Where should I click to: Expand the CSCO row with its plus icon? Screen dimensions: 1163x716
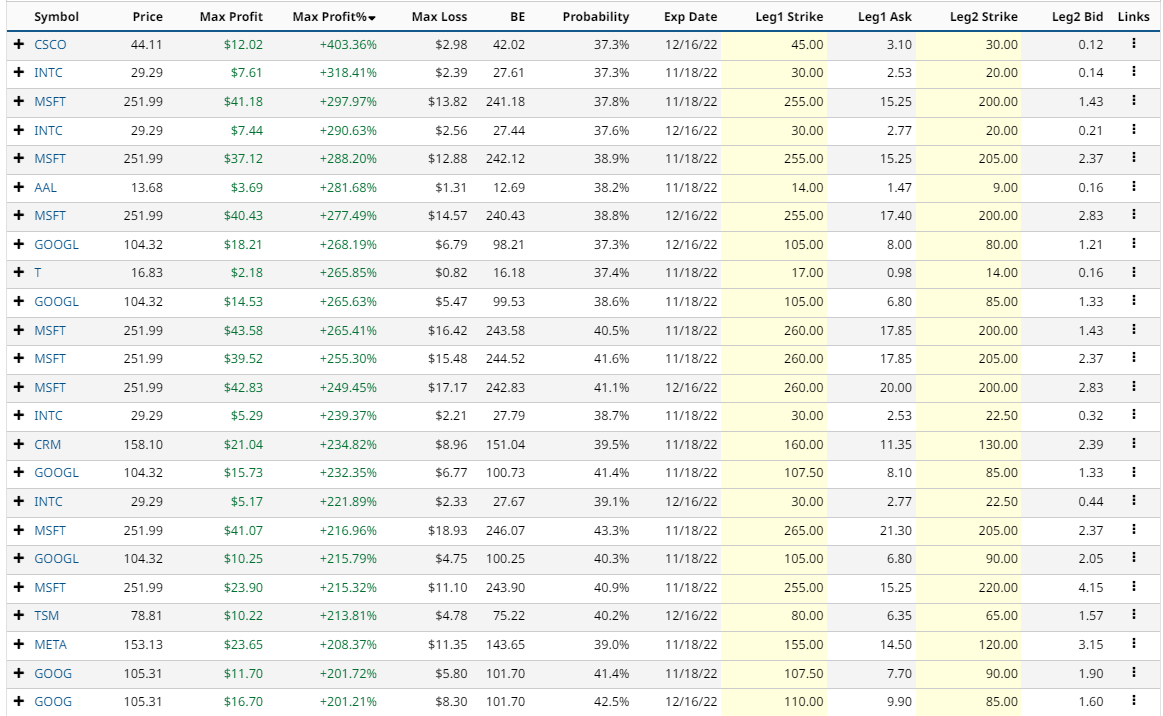pos(19,45)
